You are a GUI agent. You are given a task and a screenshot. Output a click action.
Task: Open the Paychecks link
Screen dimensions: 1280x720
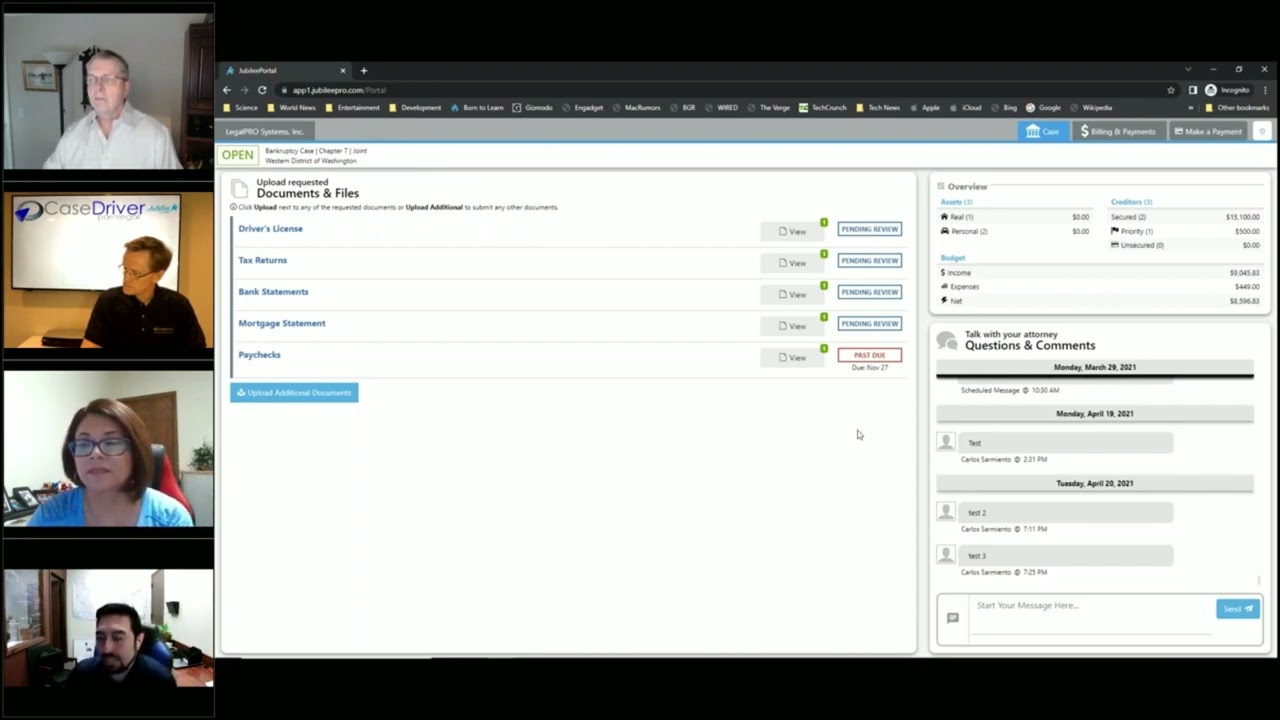click(x=259, y=355)
